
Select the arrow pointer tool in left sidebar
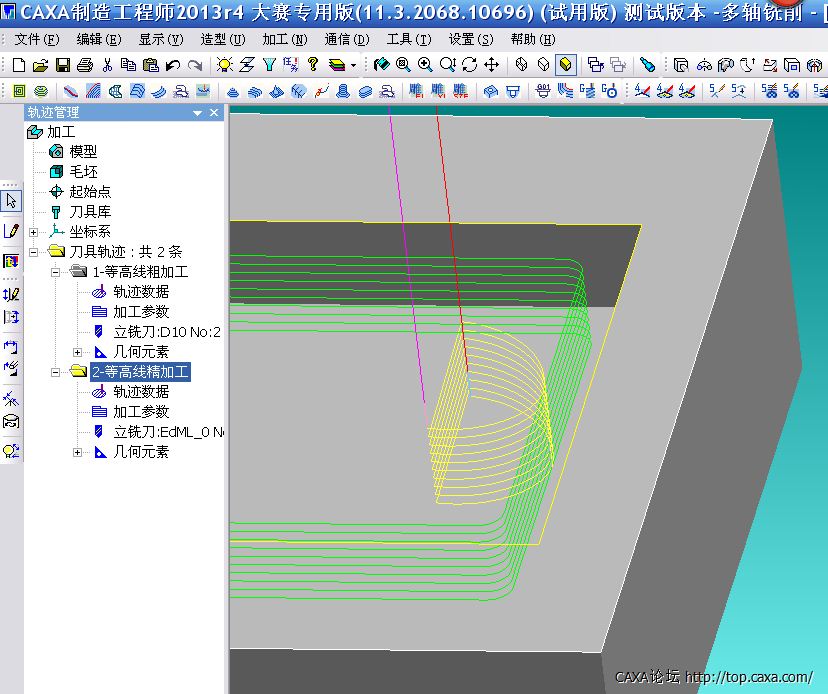(11, 201)
